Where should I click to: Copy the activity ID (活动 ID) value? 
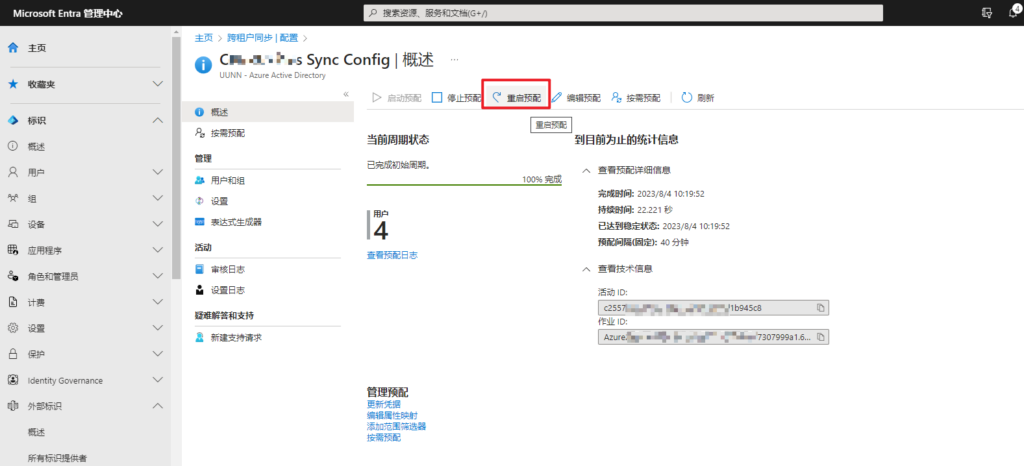[820, 307]
